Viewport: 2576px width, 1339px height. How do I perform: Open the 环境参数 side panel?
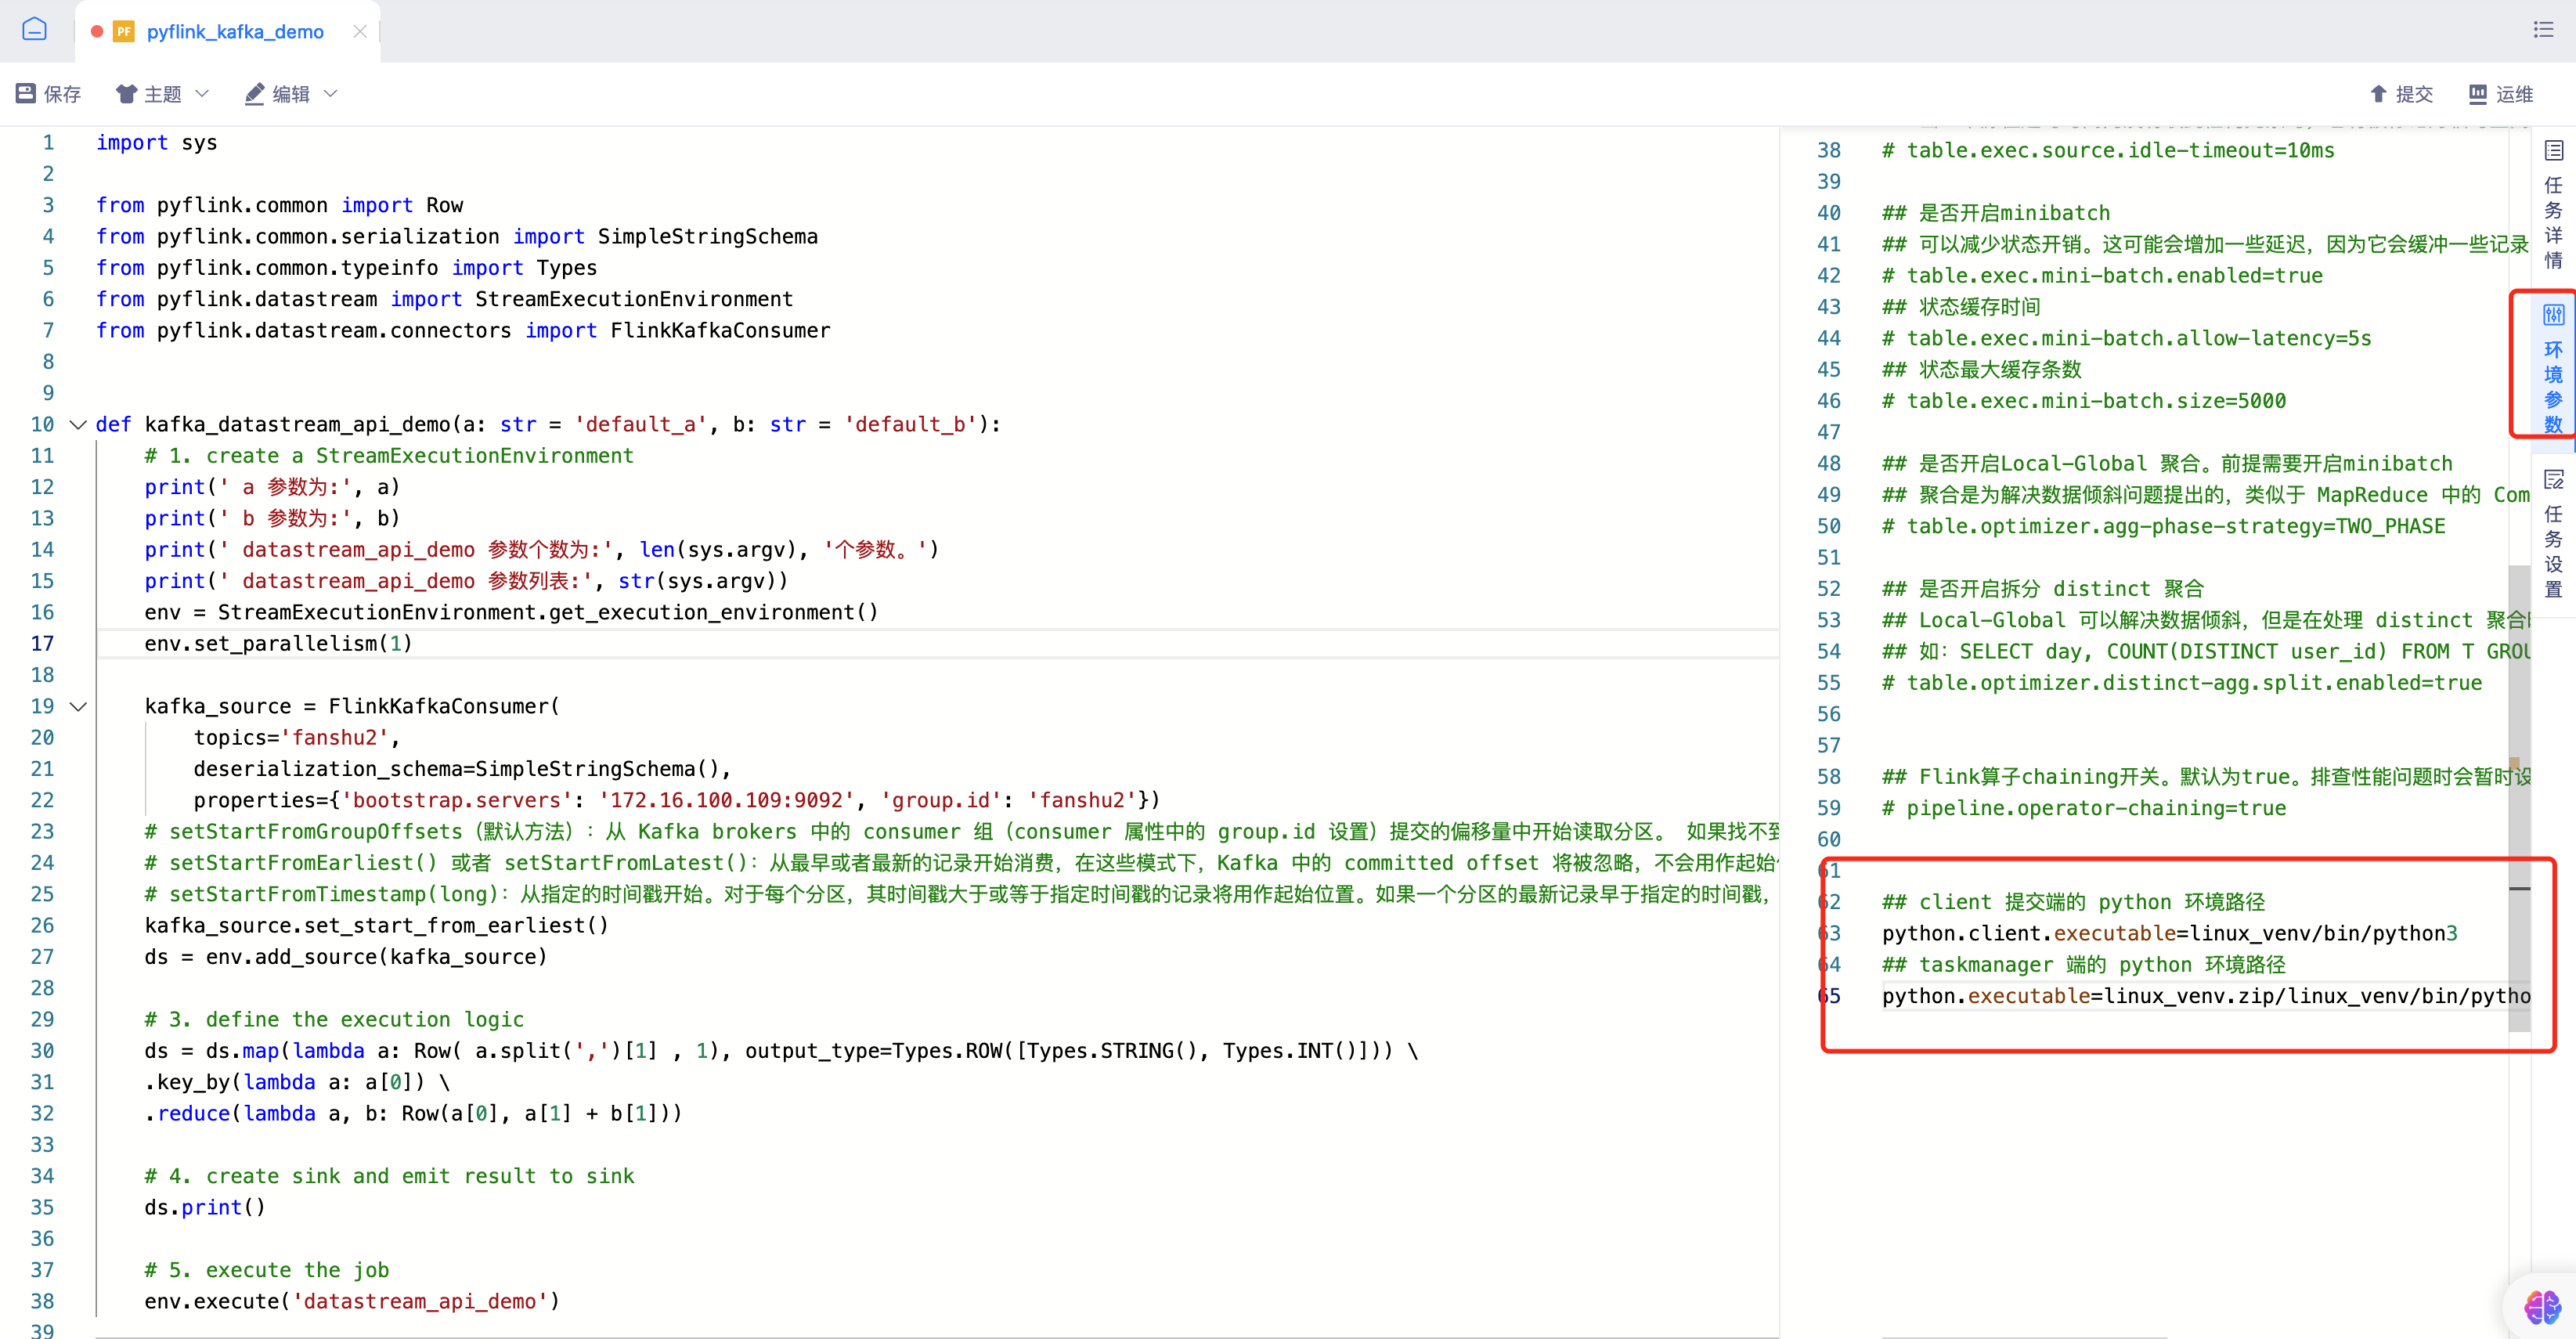click(x=2553, y=369)
